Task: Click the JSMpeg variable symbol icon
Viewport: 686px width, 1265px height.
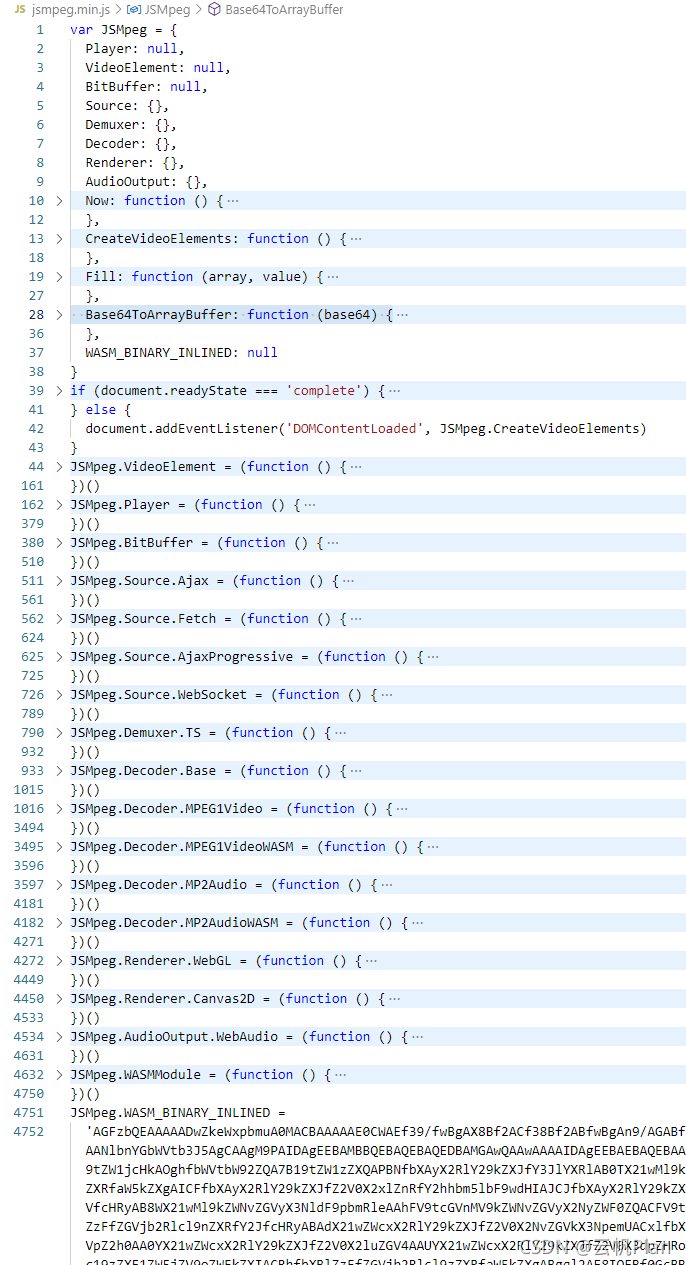Action: [x=135, y=9]
